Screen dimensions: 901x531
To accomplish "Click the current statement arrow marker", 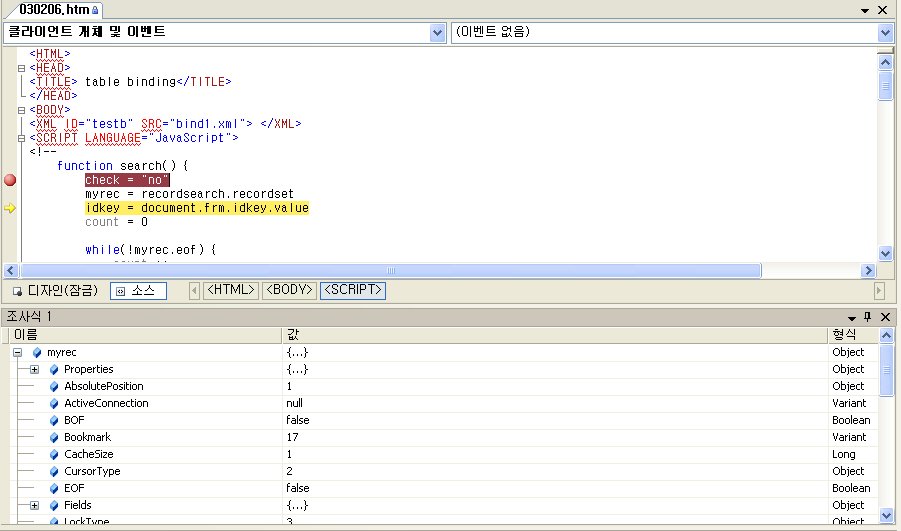I will coord(10,208).
